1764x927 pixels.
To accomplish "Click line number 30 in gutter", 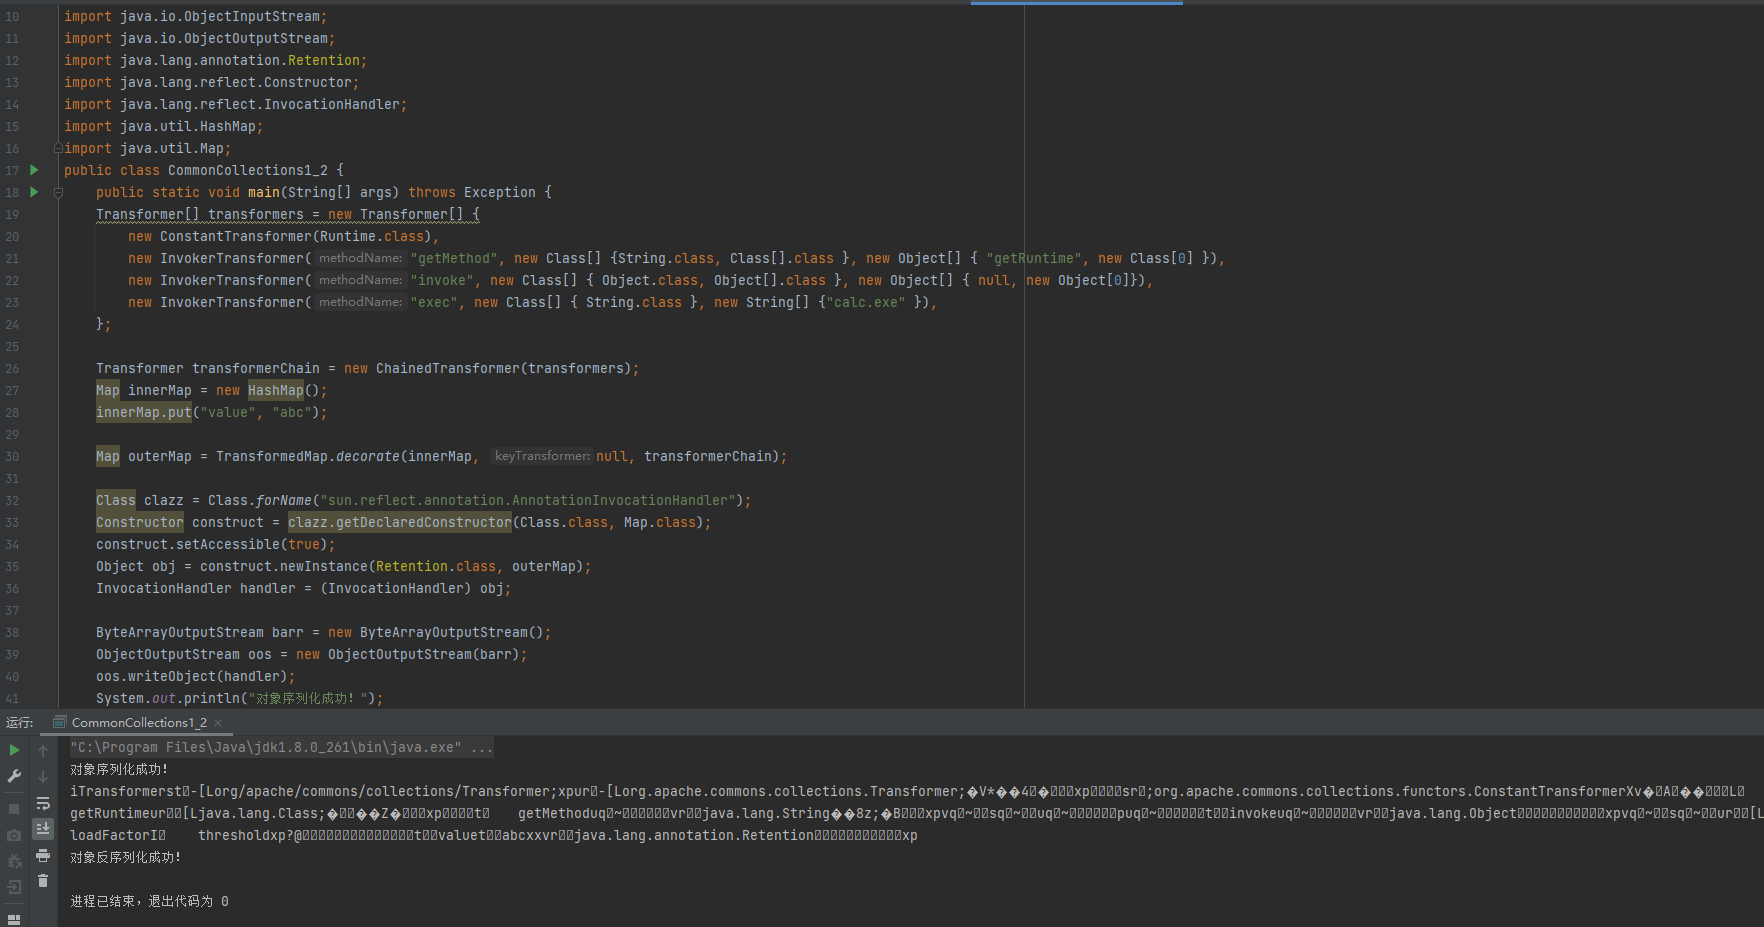I will pyautogui.click(x=12, y=456).
